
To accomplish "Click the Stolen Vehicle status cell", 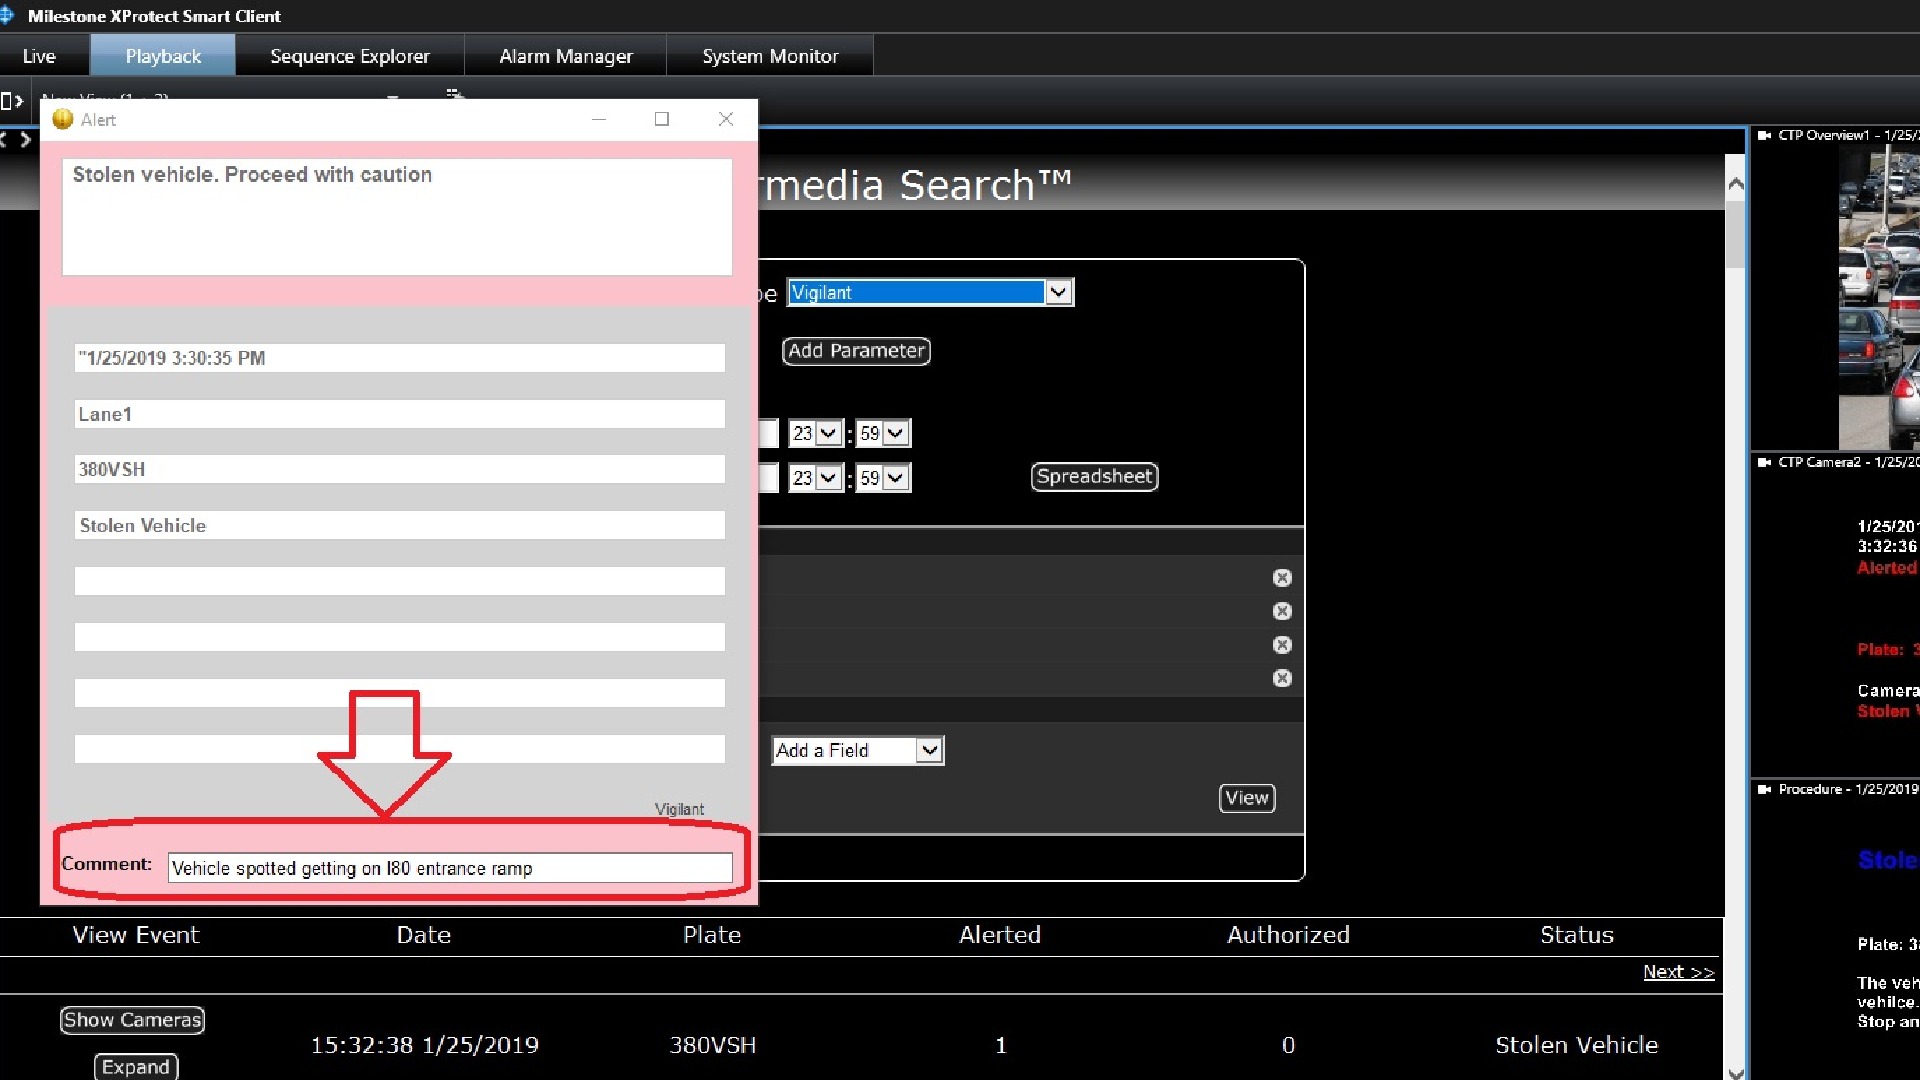I will pyautogui.click(x=1577, y=1045).
